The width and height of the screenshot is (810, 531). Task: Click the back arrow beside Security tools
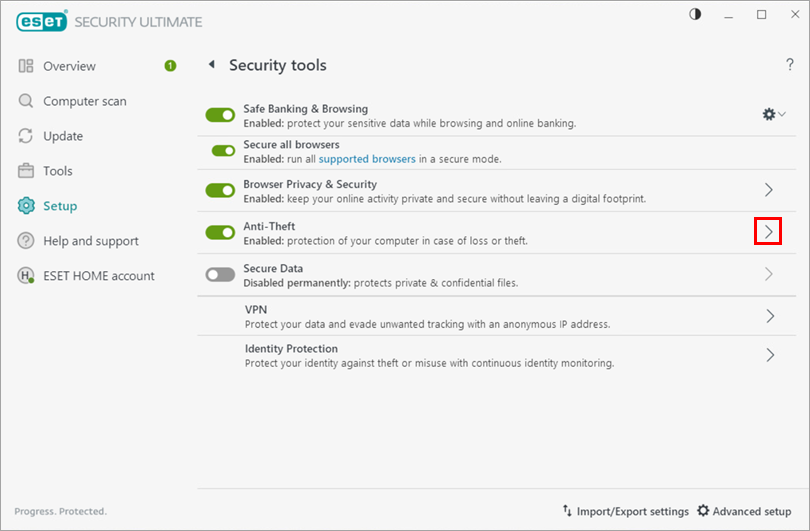coord(211,65)
